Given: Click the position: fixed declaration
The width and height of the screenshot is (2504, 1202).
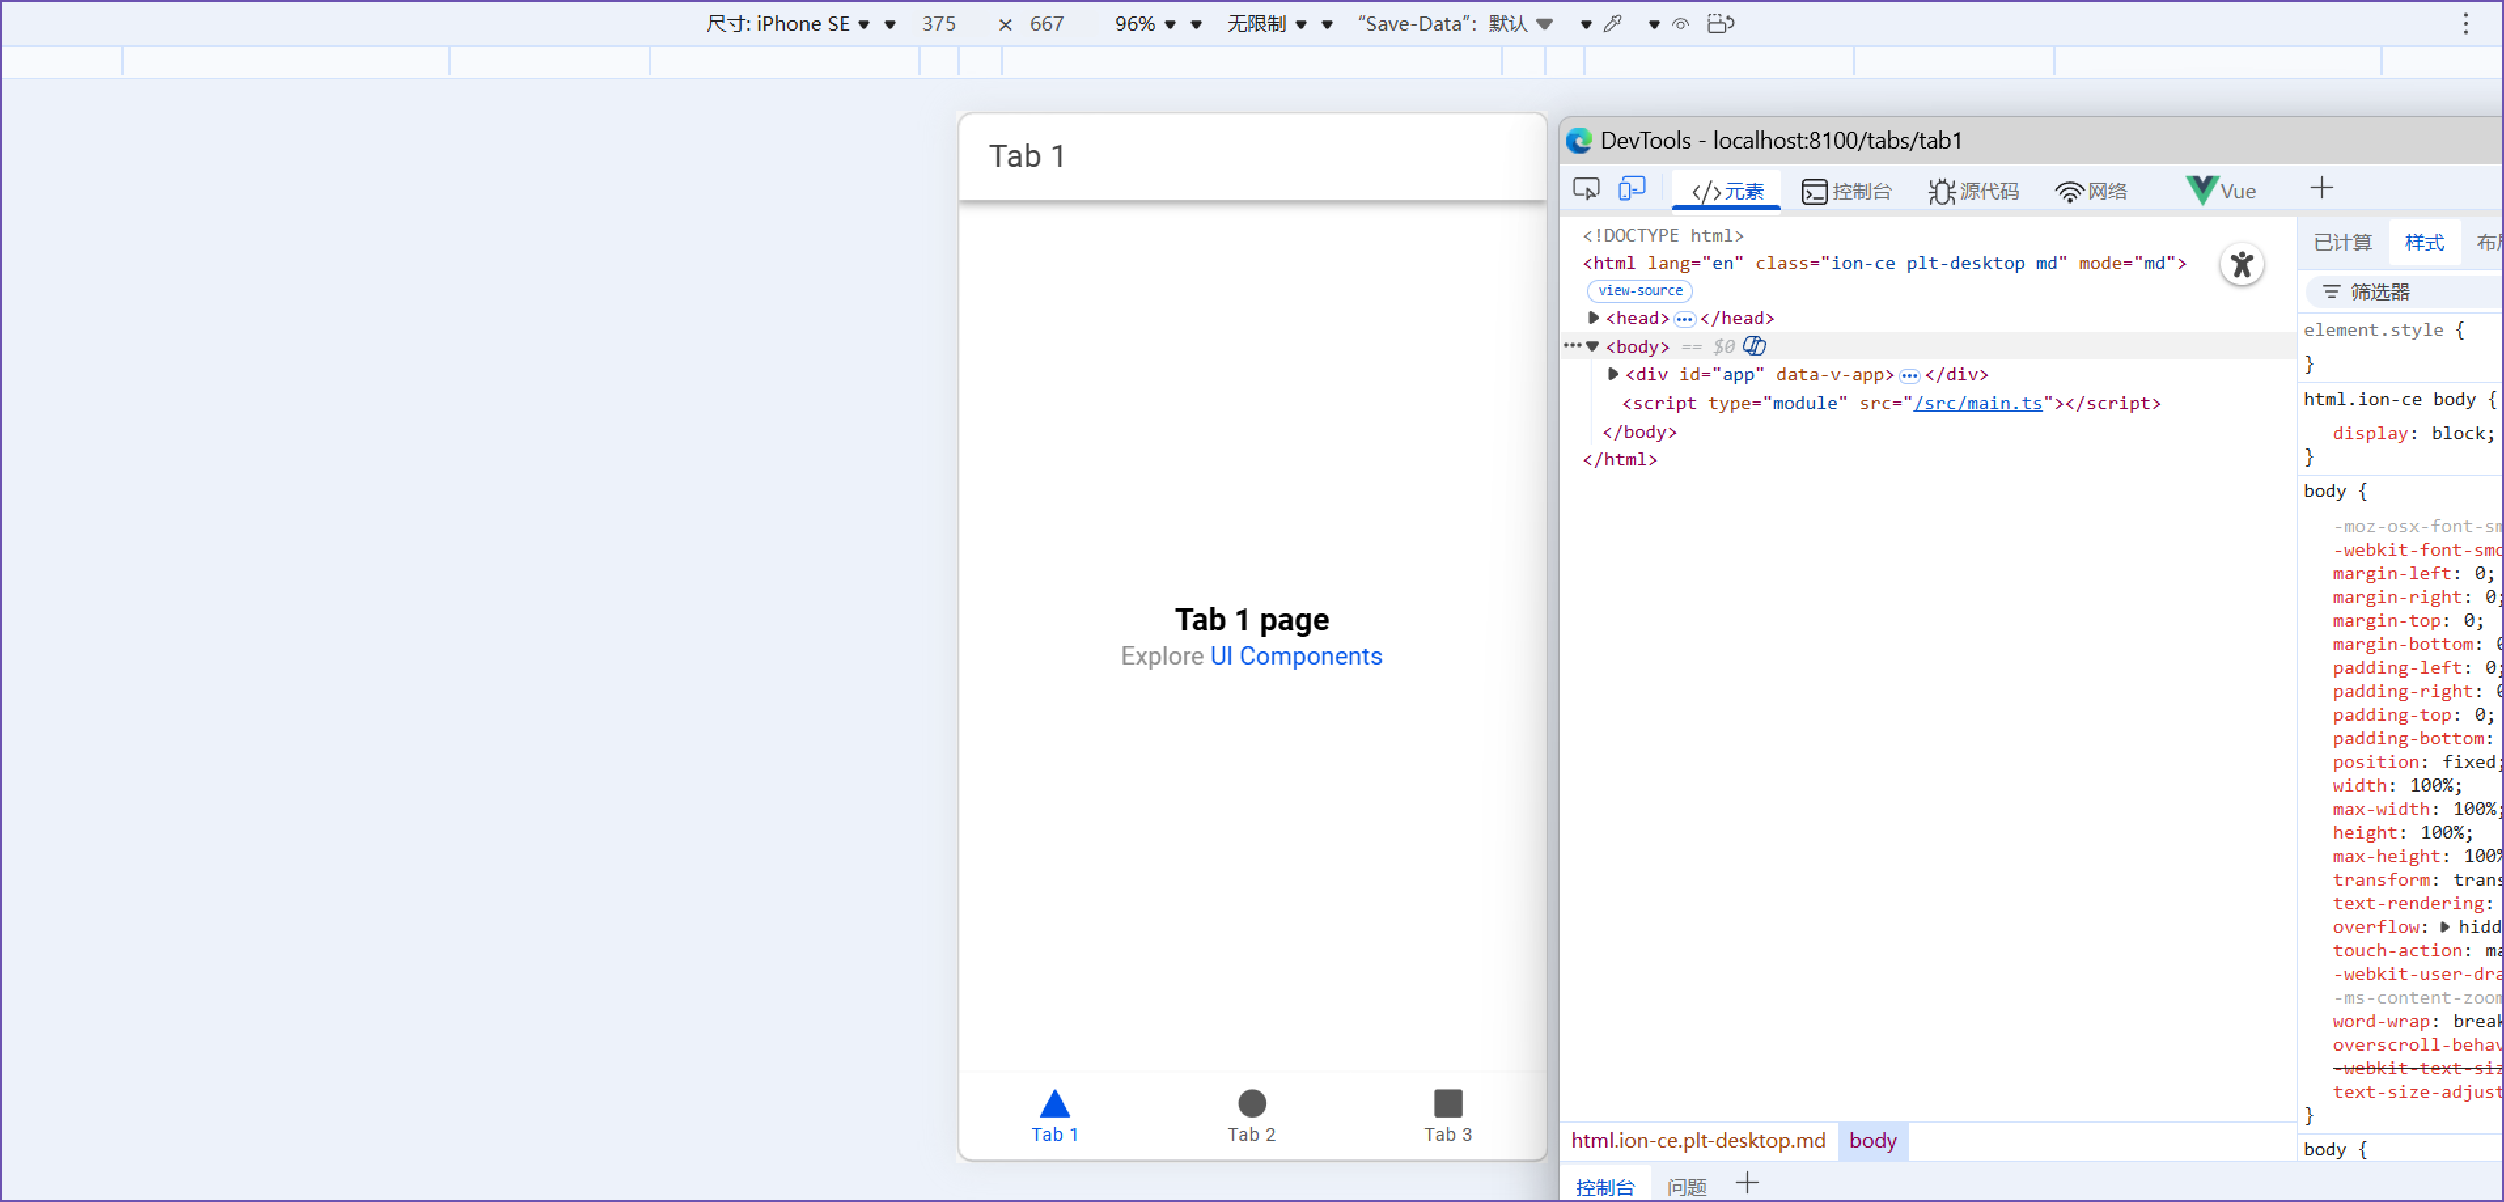Looking at the screenshot, I should [2415, 762].
